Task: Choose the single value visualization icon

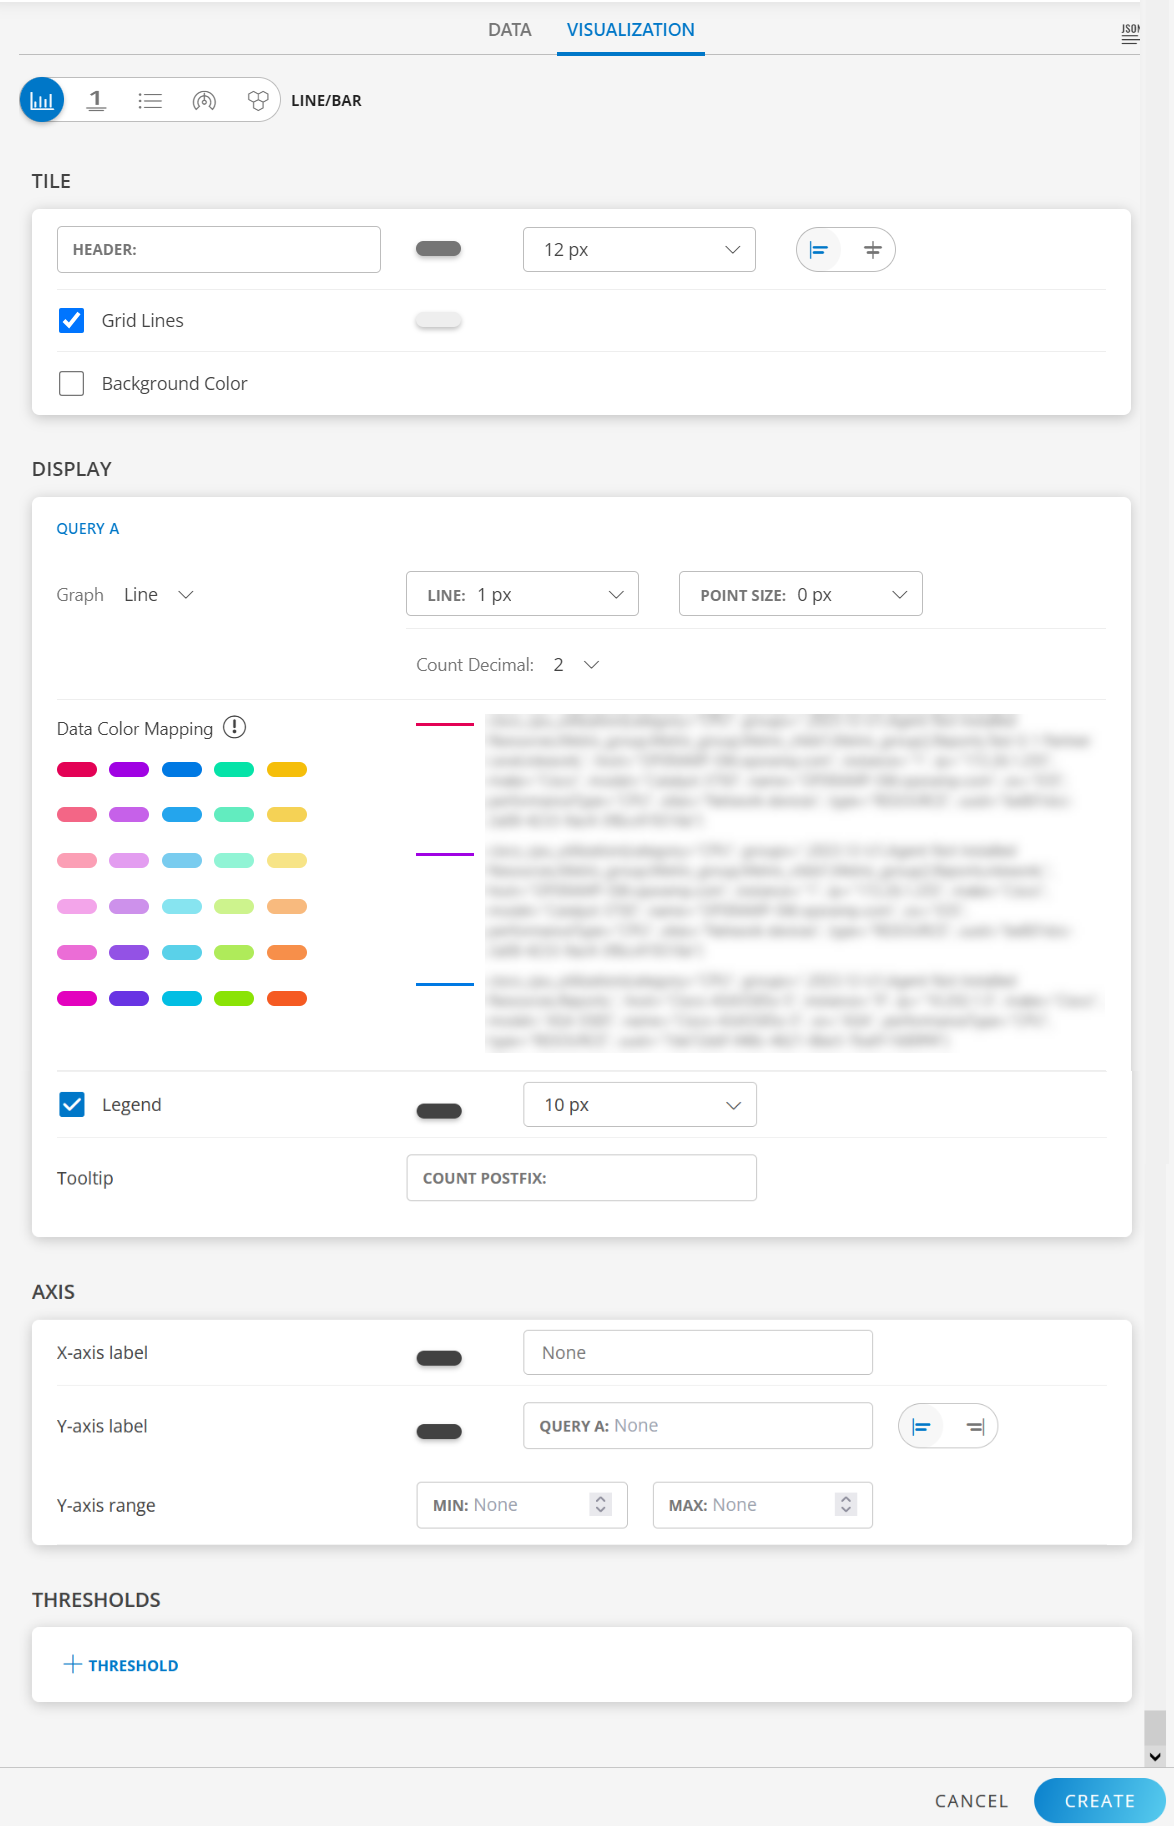Action: pos(96,100)
